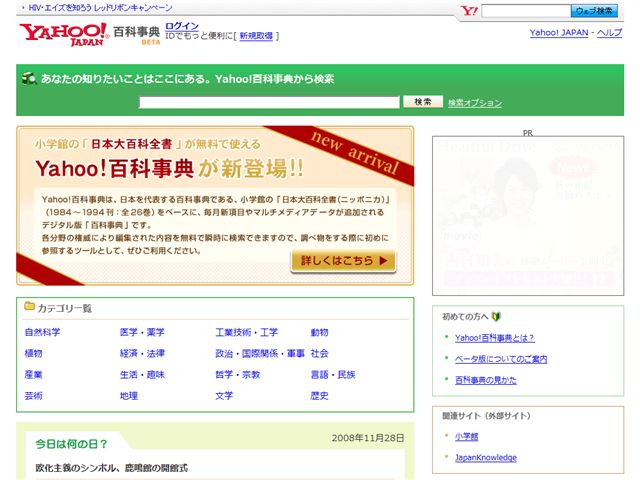Open the ログイン link
The height and width of the screenshot is (480, 640).
pyautogui.click(x=182, y=26)
